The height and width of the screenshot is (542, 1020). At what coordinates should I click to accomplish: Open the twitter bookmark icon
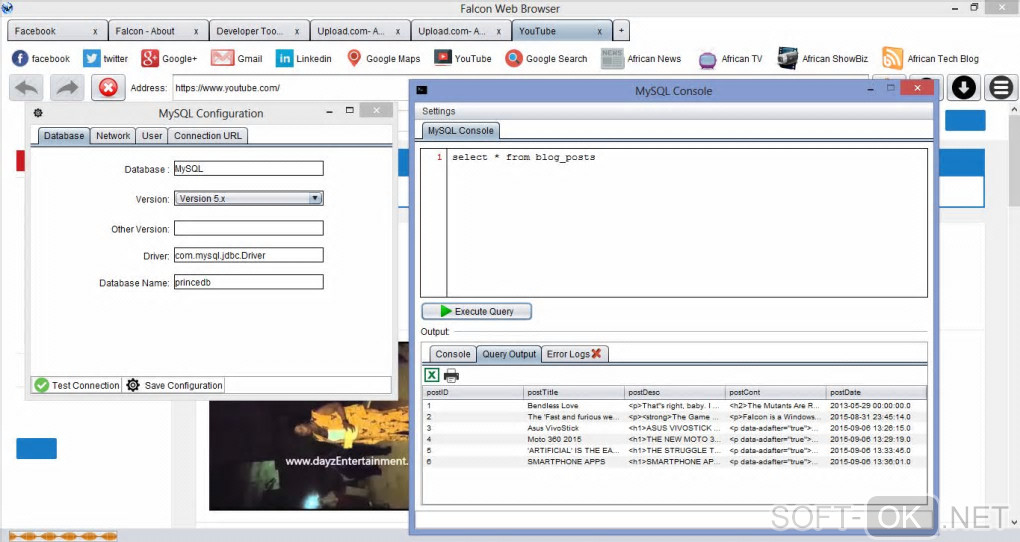click(92, 59)
